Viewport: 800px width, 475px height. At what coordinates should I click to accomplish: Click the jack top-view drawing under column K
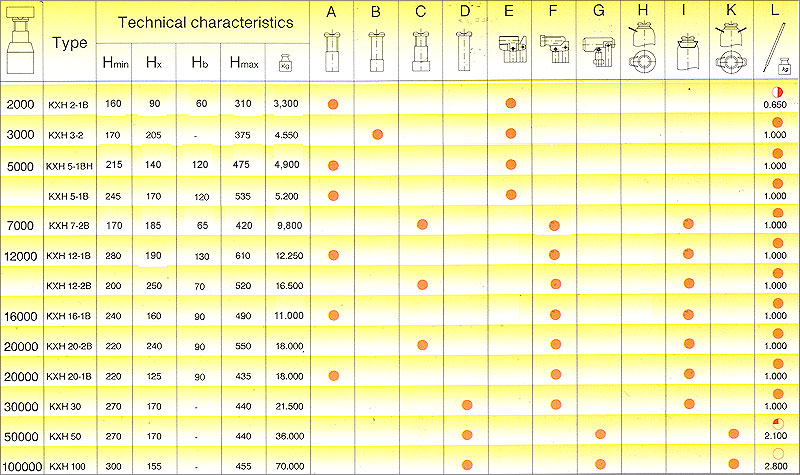(731, 47)
